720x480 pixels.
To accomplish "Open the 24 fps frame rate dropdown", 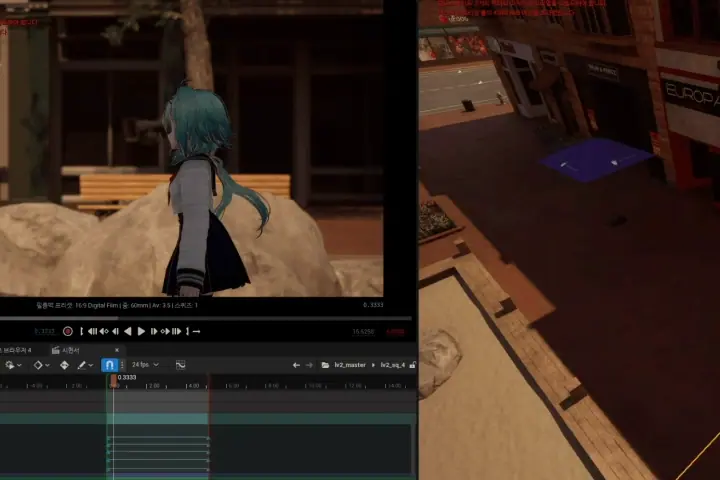I will (x=145, y=365).
